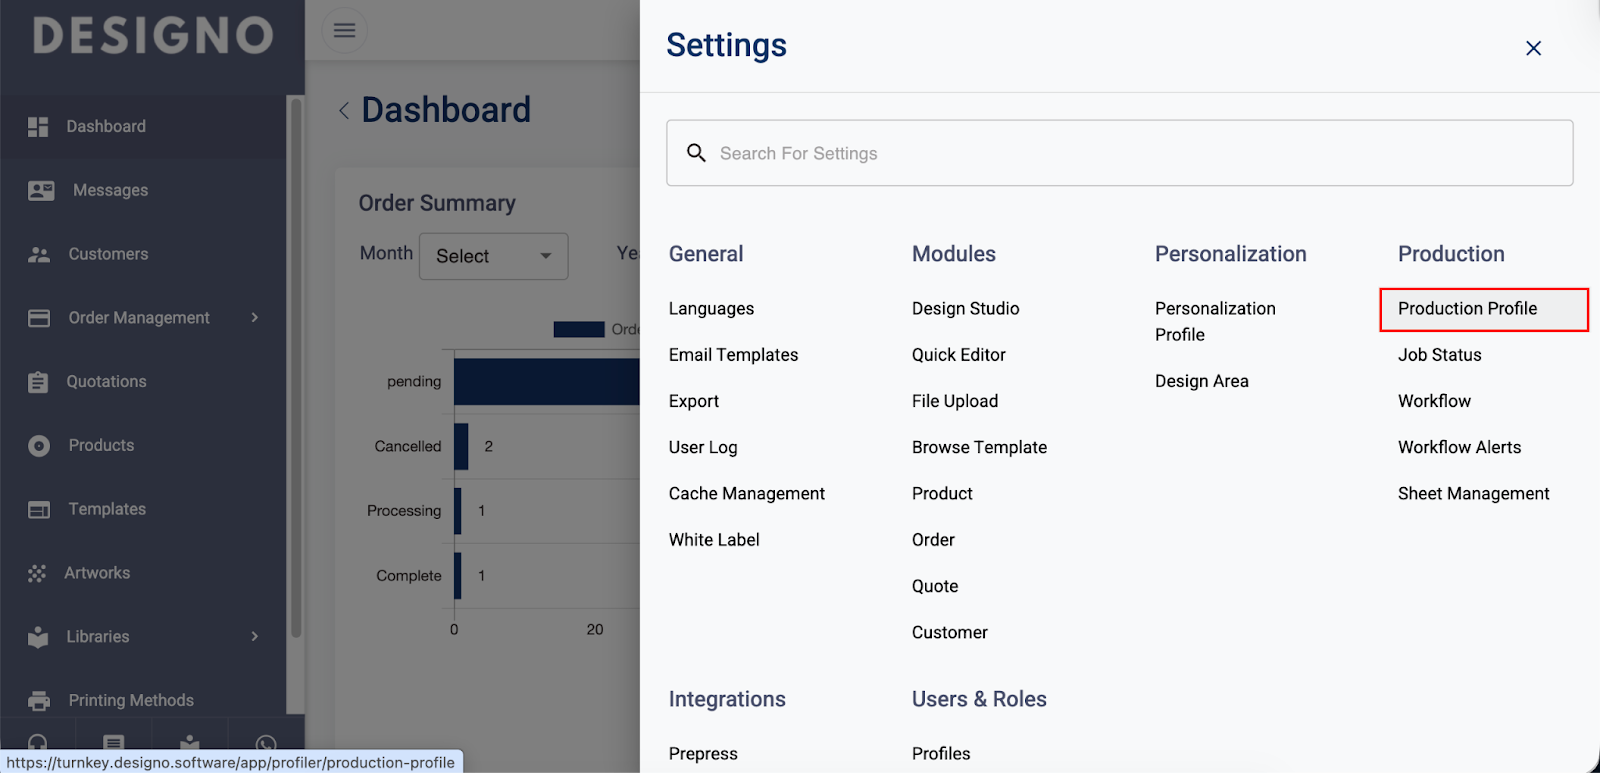Click the Printing Methods printer icon
The height and width of the screenshot is (773, 1600).
tap(39, 701)
